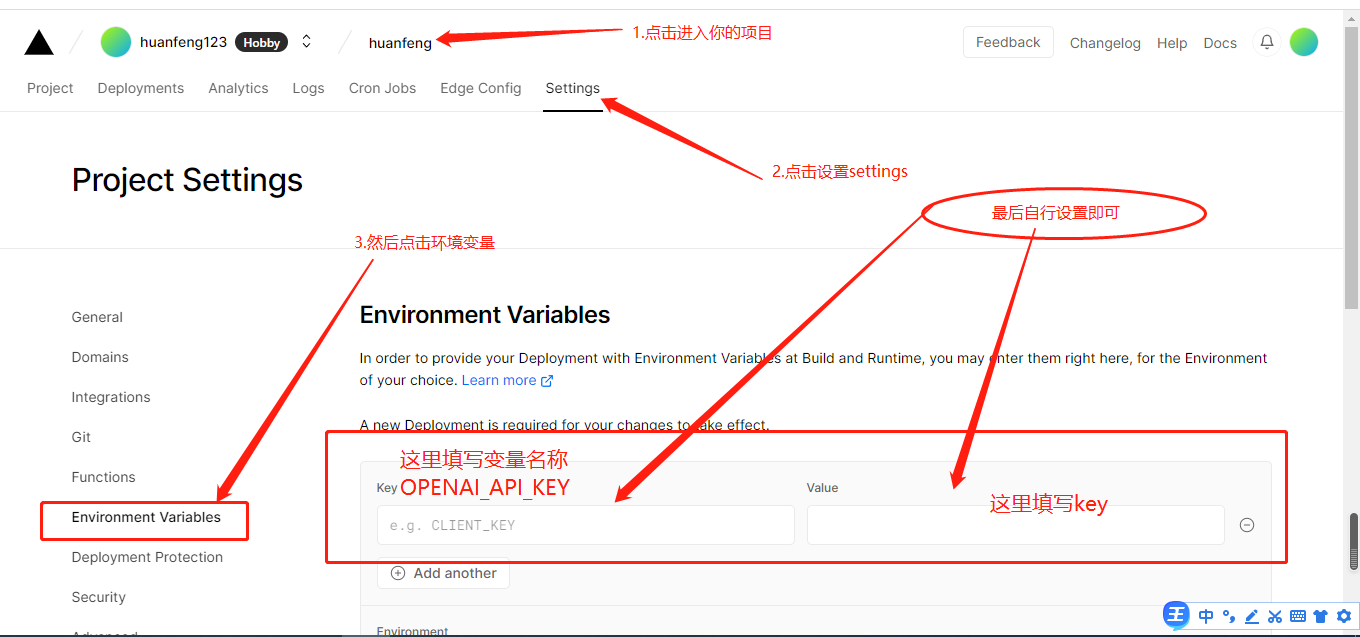Remove the variable row with the minus icon
The image size is (1360, 637).
(1247, 525)
